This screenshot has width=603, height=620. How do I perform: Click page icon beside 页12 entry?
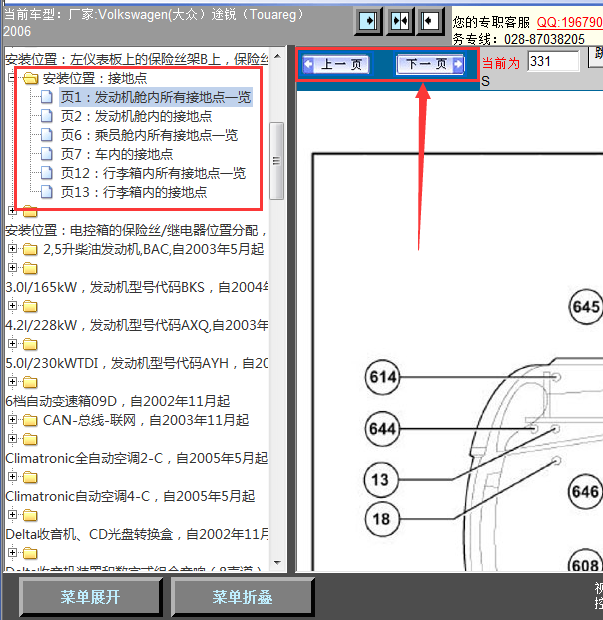pos(47,173)
